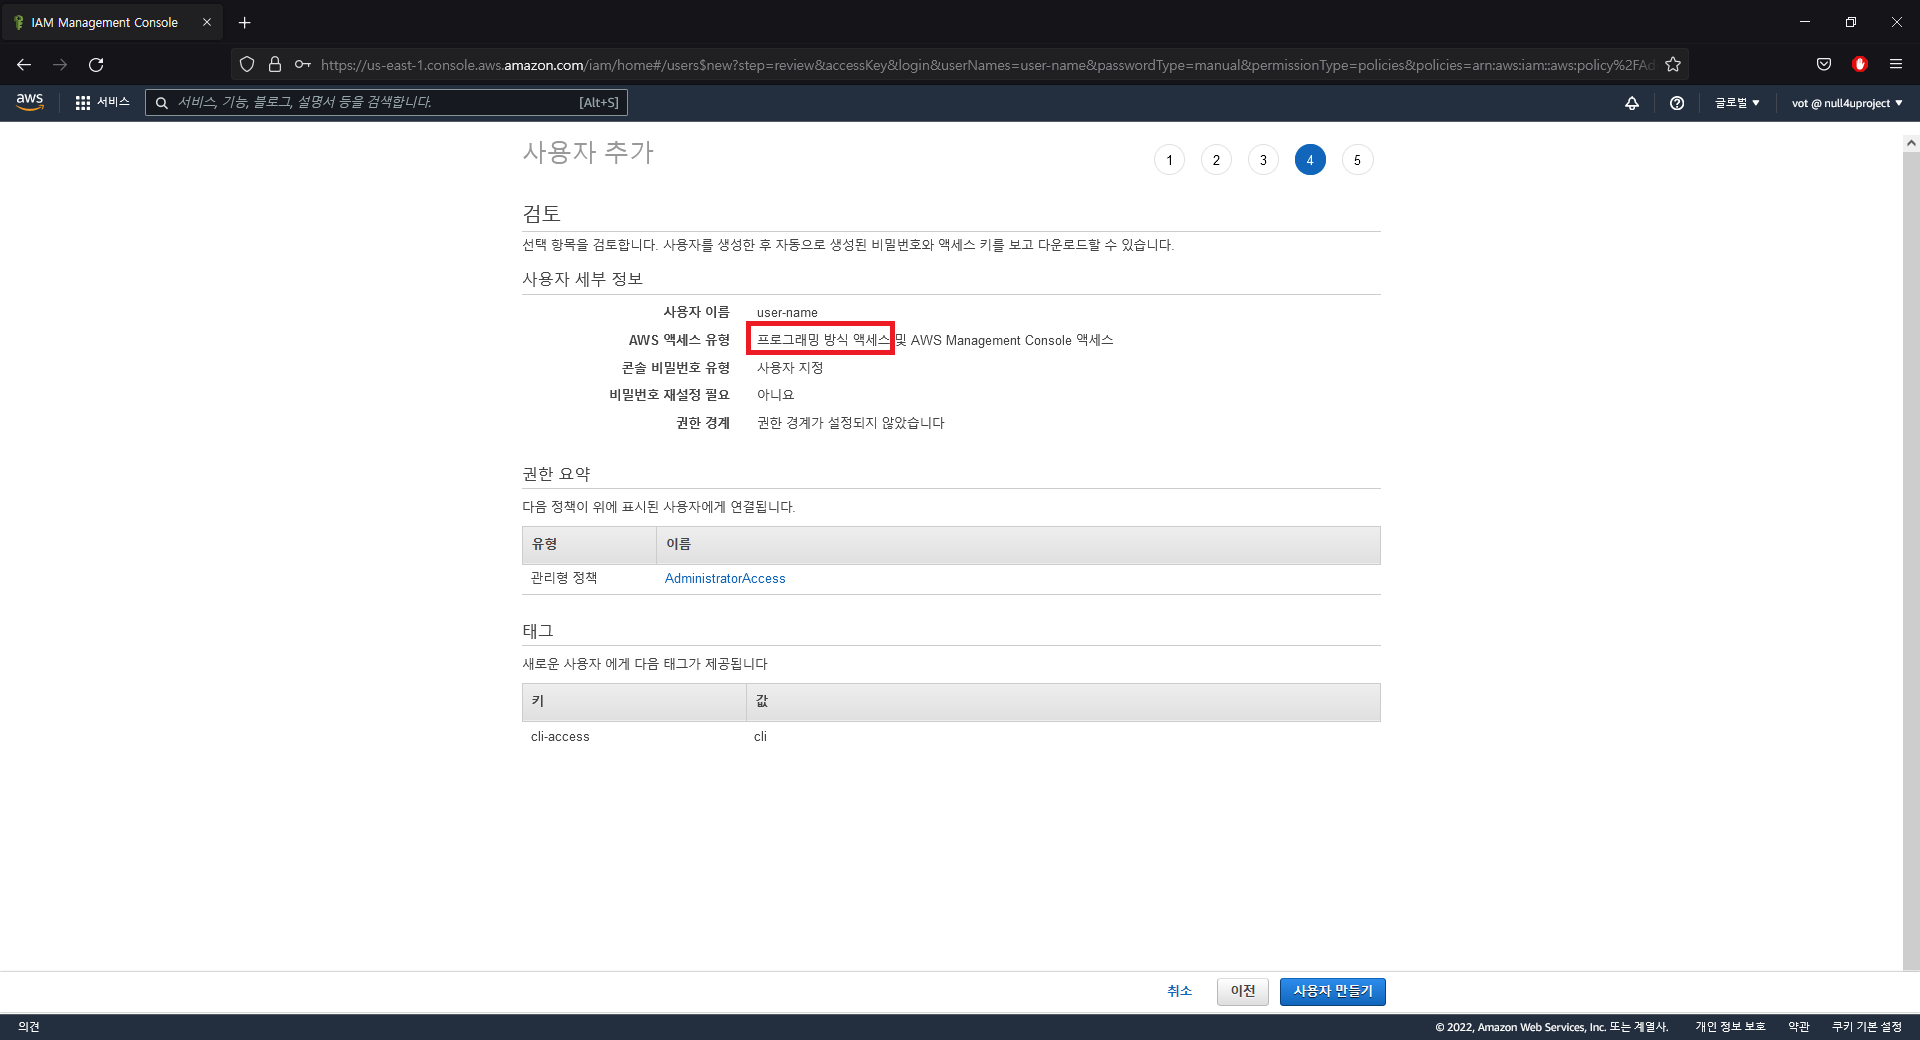Restore down the browser window
This screenshot has width=1920, height=1040.
pyautogui.click(x=1851, y=22)
